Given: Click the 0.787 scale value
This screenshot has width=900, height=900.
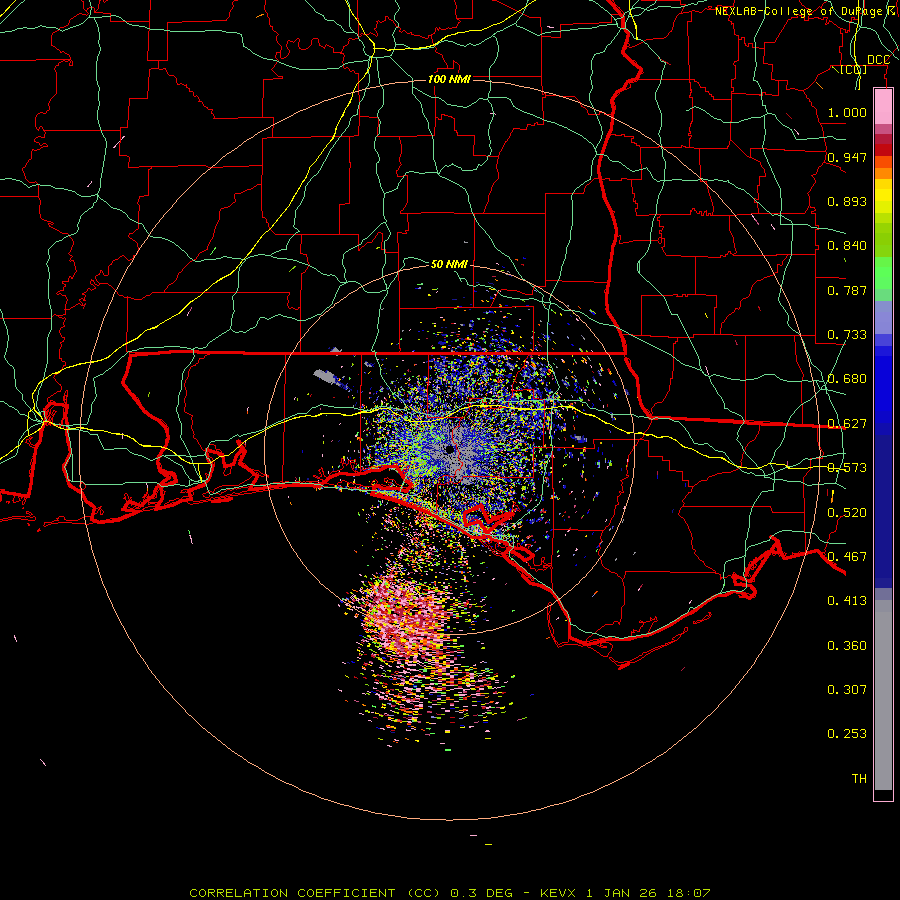Looking at the screenshot, I should coord(847,290).
